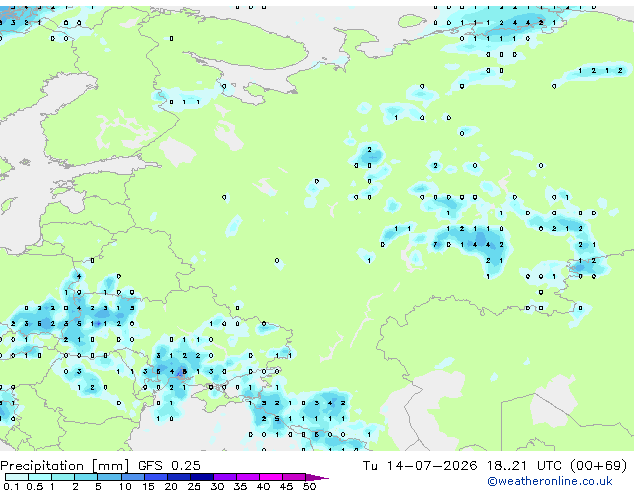634x490 pixels.
Task: Pick the legend swatch between 20 and 25
Action: (x=179, y=477)
